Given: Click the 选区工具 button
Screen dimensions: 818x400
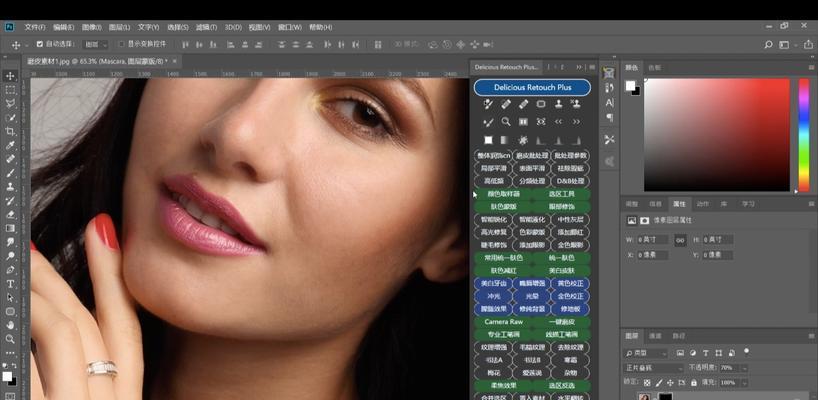Looking at the screenshot, I should pyautogui.click(x=561, y=194).
